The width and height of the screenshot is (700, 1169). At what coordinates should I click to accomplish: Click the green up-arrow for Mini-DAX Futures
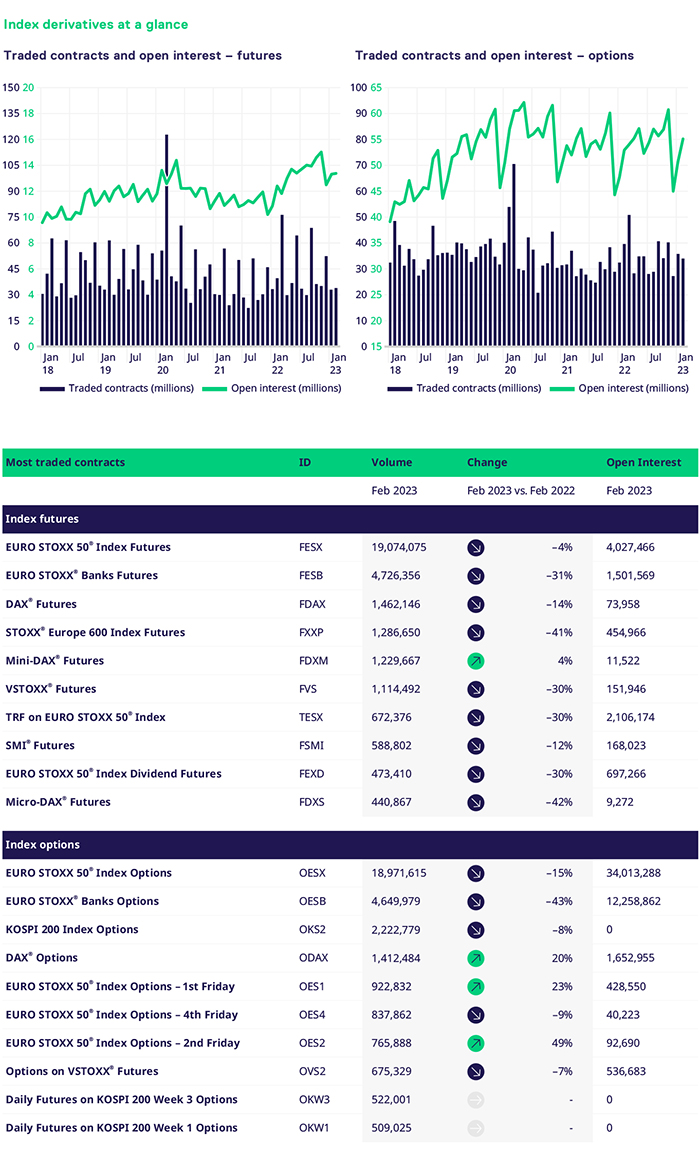tap(476, 661)
